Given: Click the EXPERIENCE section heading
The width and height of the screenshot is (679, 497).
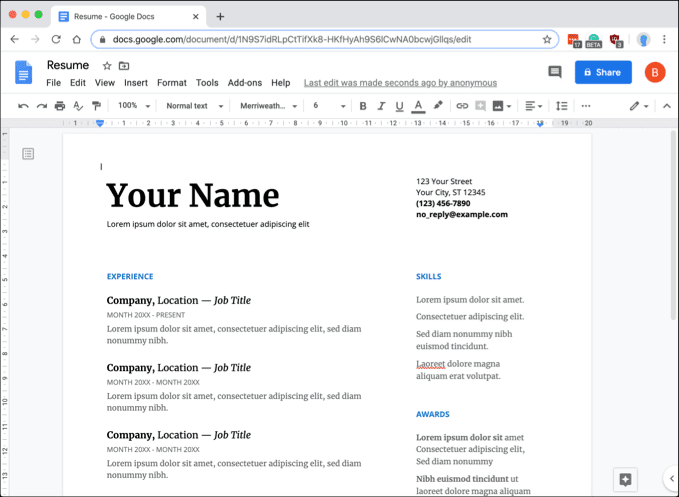Looking at the screenshot, I should point(130,276).
